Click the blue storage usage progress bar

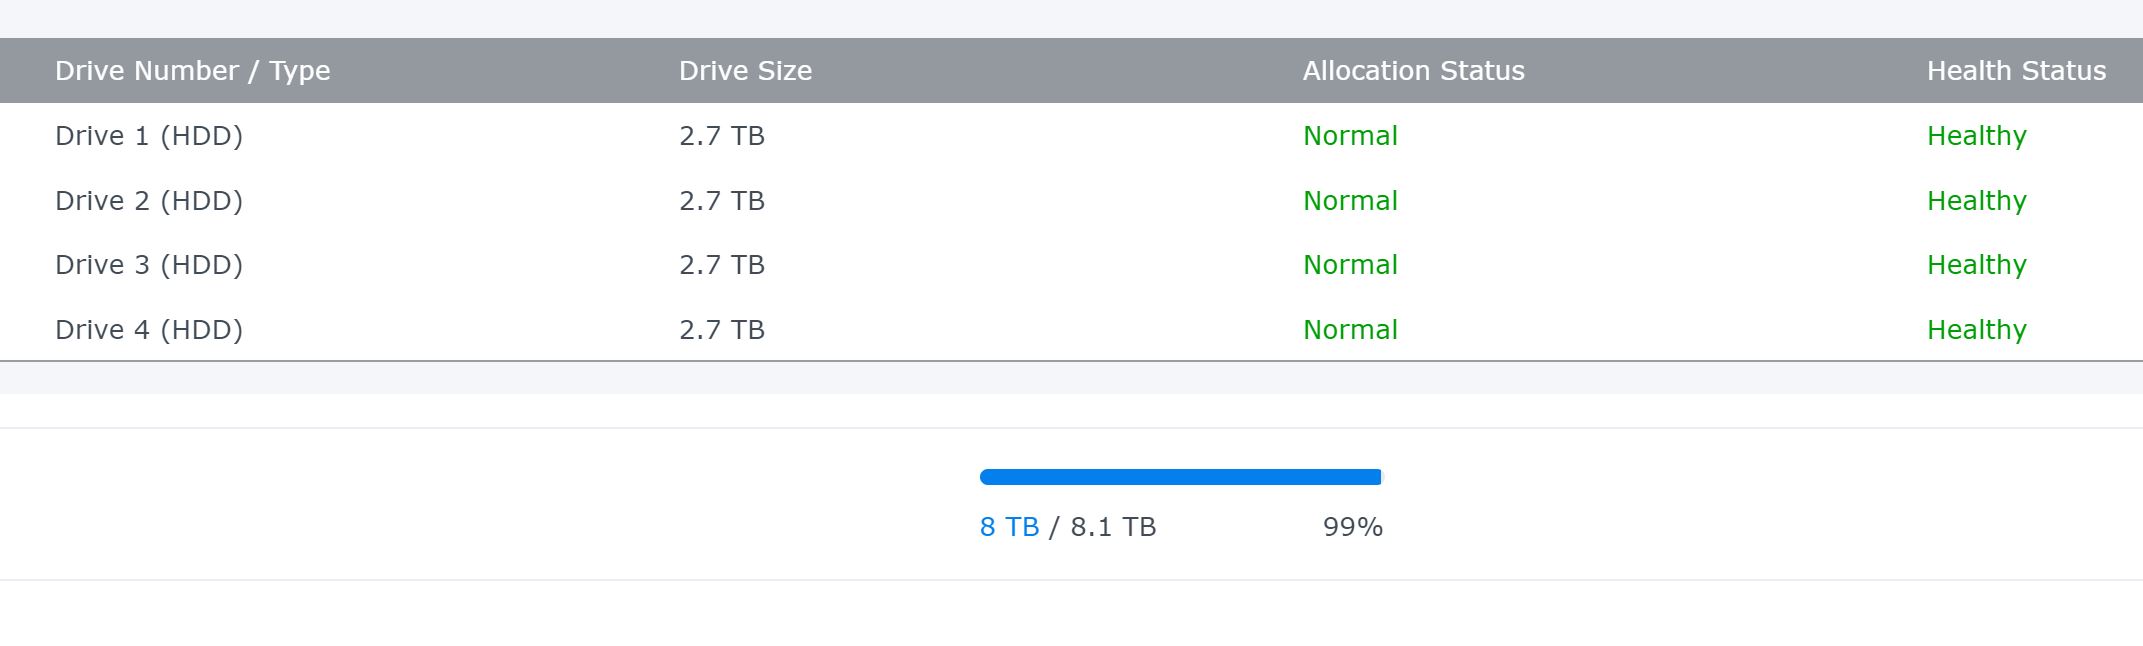pos(1180,477)
